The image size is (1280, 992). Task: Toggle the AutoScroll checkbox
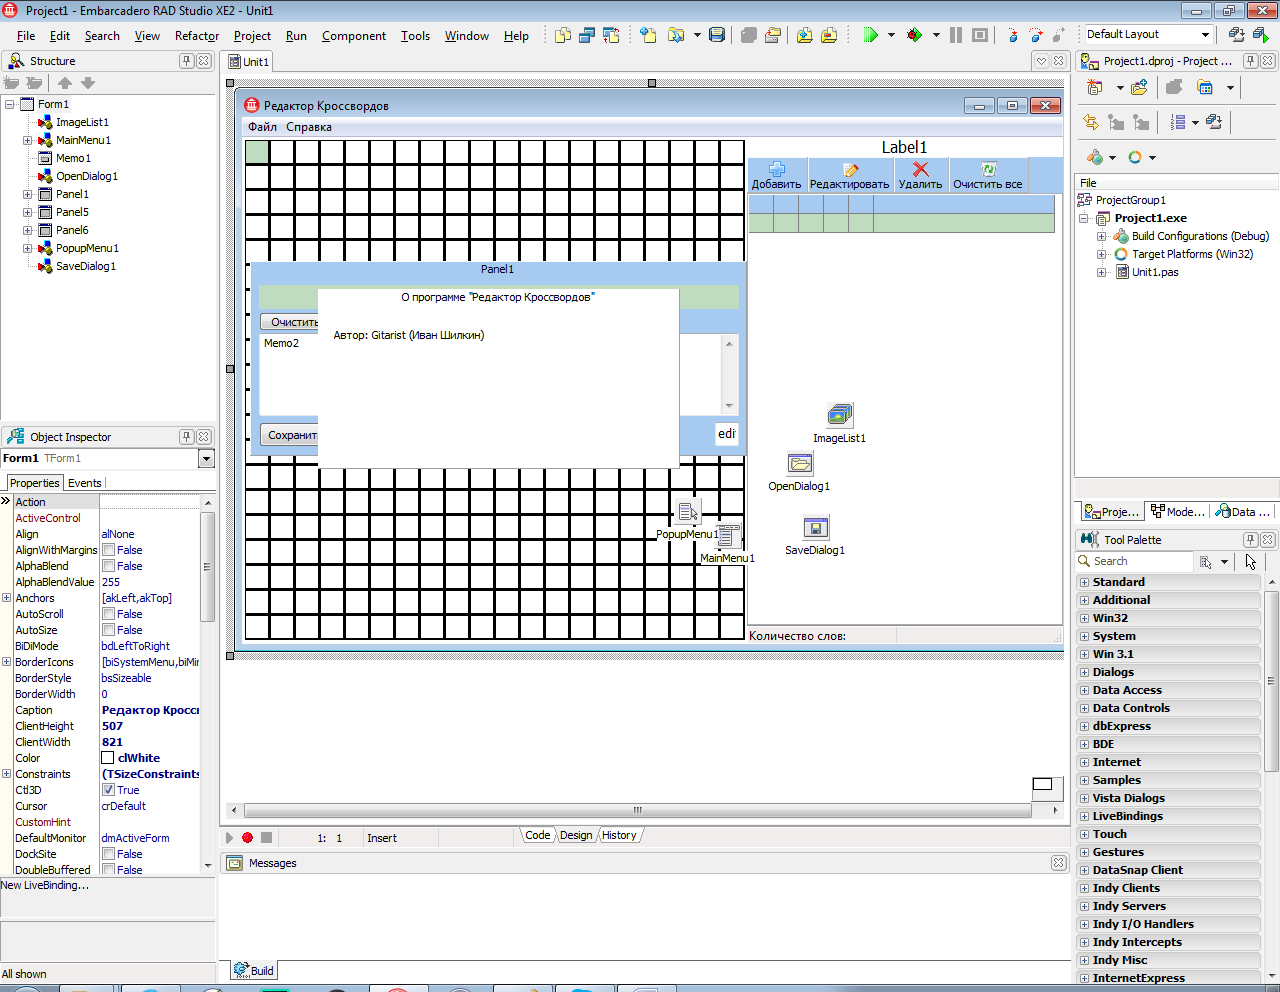[108, 614]
